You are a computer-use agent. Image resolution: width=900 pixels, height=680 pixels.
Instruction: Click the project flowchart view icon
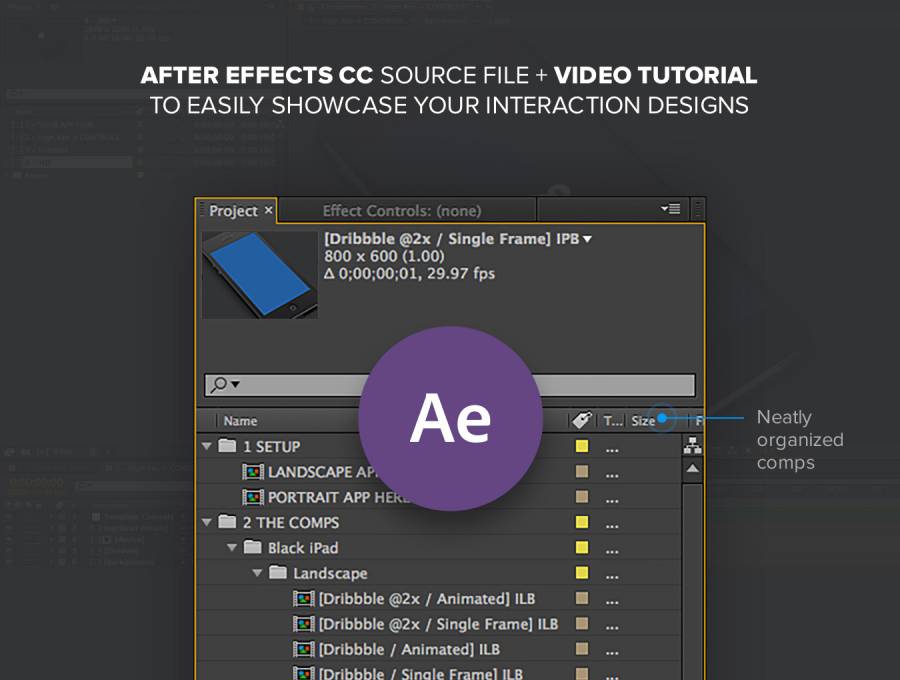(692, 447)
